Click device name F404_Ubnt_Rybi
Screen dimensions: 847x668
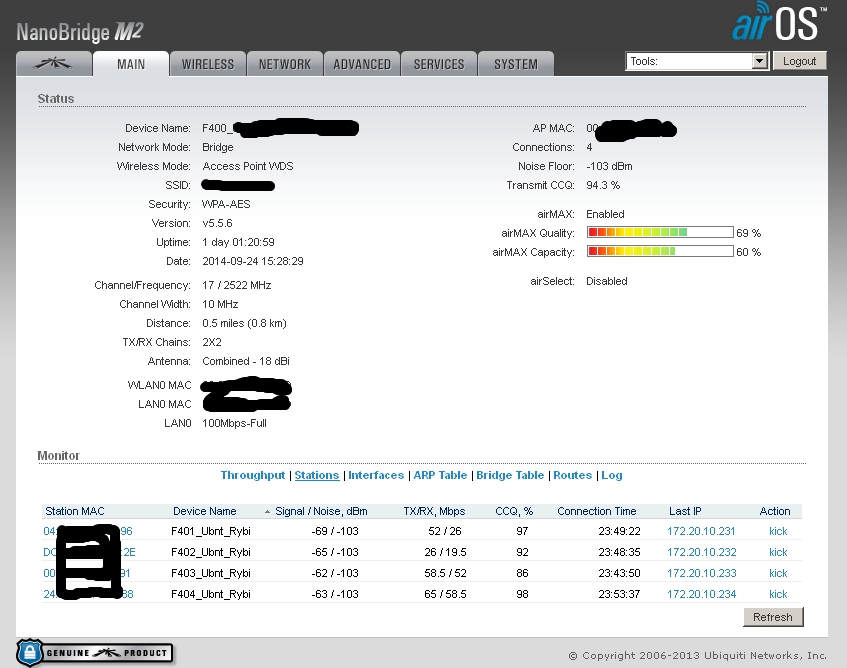click(x=211, y=594)
